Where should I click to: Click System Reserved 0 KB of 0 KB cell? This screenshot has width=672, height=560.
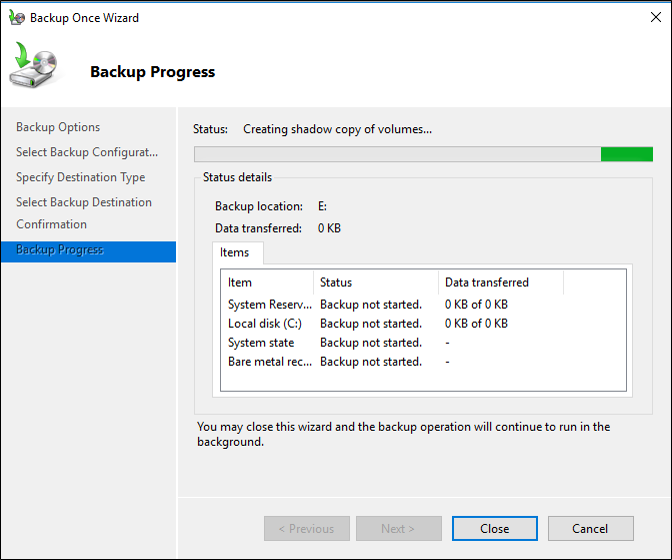[476, 304]
